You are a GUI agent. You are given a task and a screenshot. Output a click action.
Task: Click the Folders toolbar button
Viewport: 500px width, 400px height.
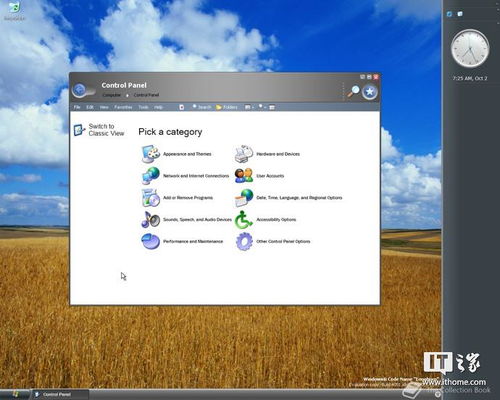[227, 107]
